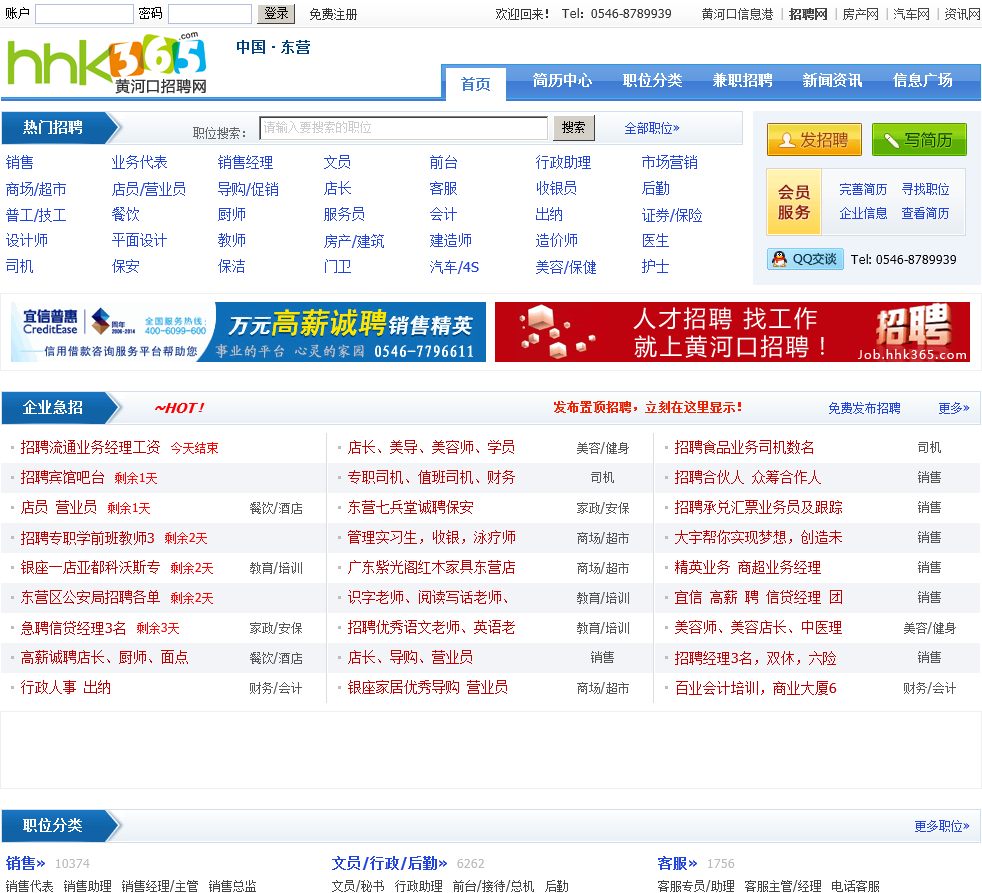Click the 职位搜索 job search text box

click(x=404, y=128)
